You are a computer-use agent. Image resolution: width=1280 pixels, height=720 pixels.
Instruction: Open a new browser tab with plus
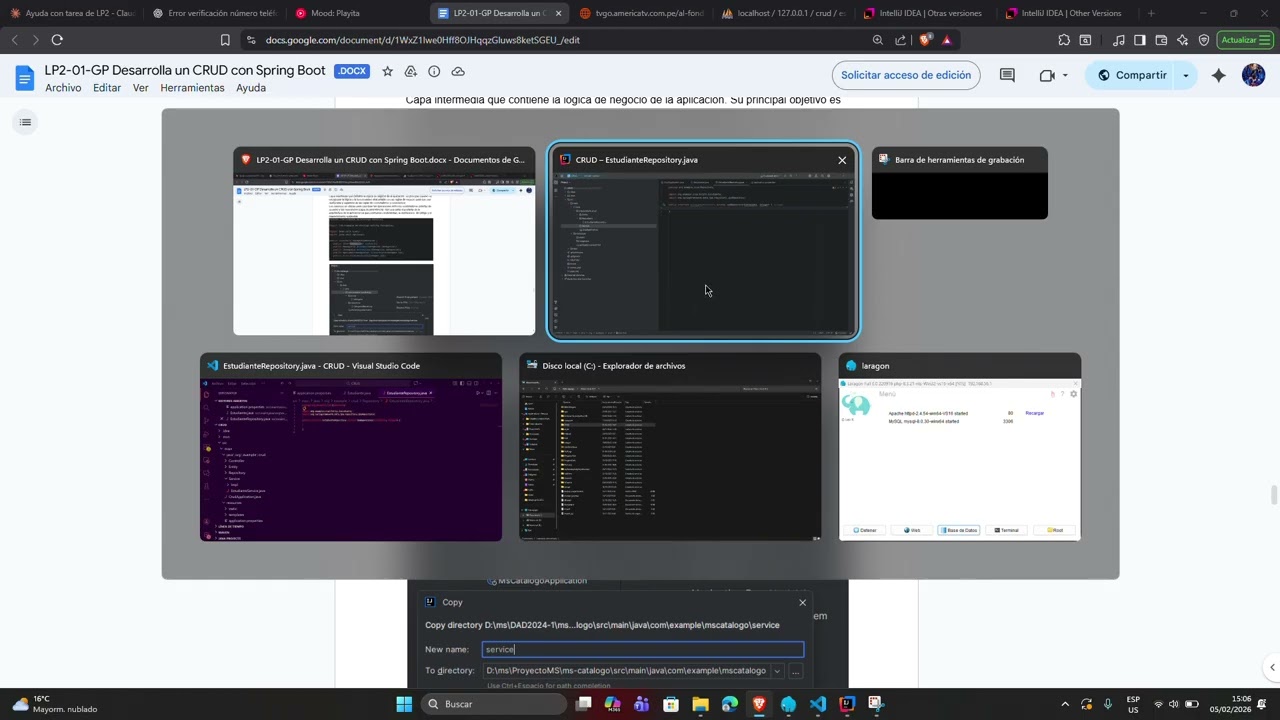click(1151, 13)
